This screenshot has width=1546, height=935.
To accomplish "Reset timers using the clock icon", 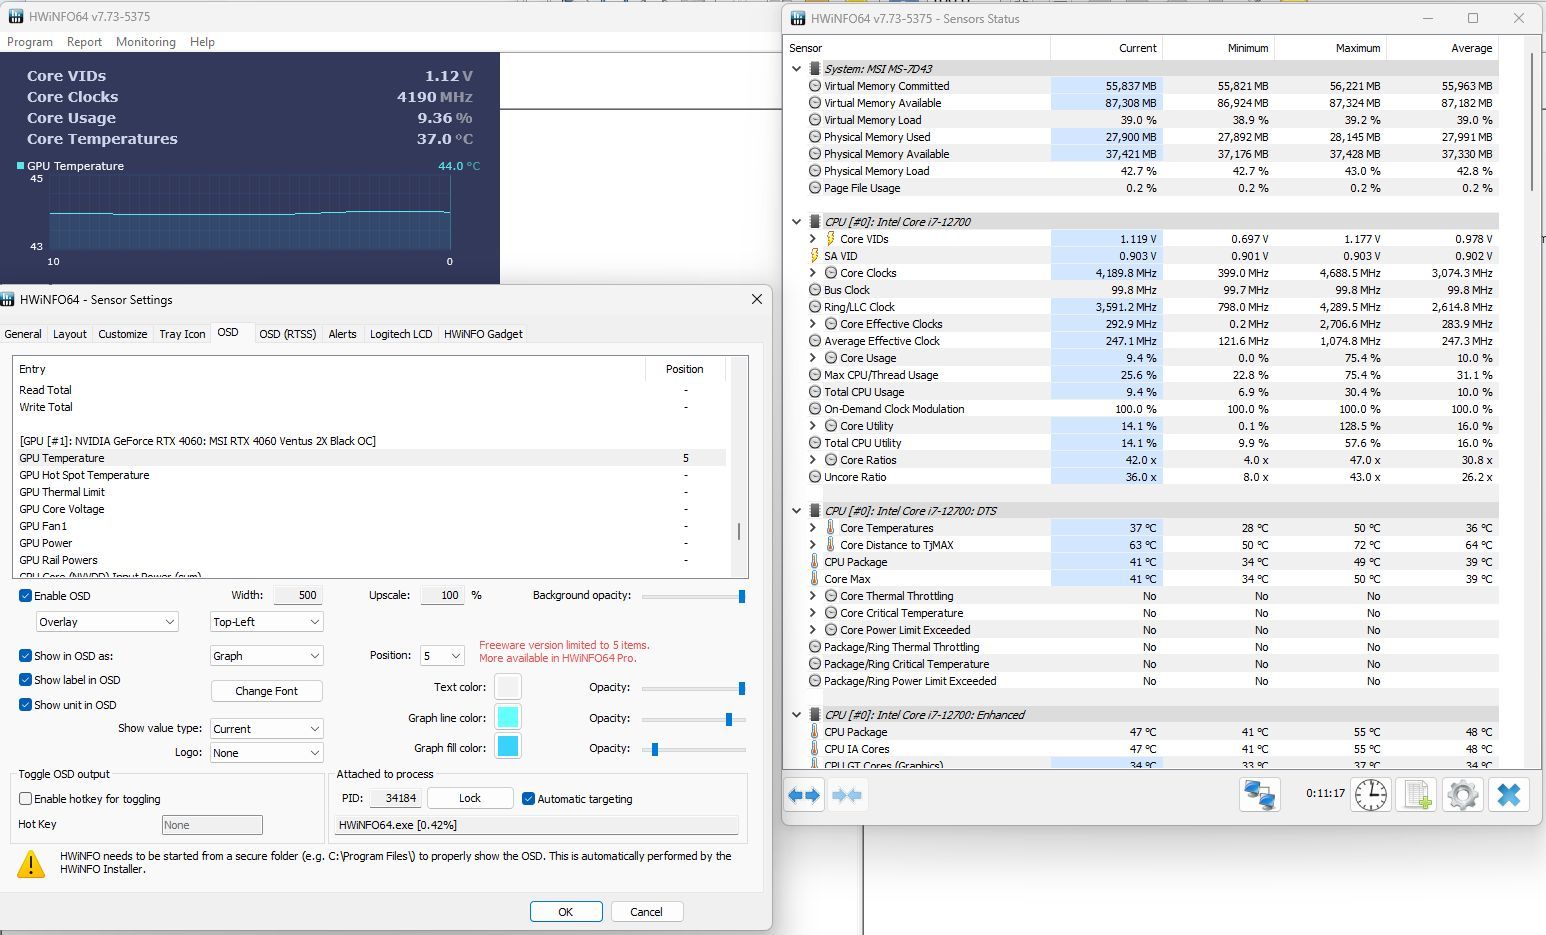I will [x=1370, y=795].
